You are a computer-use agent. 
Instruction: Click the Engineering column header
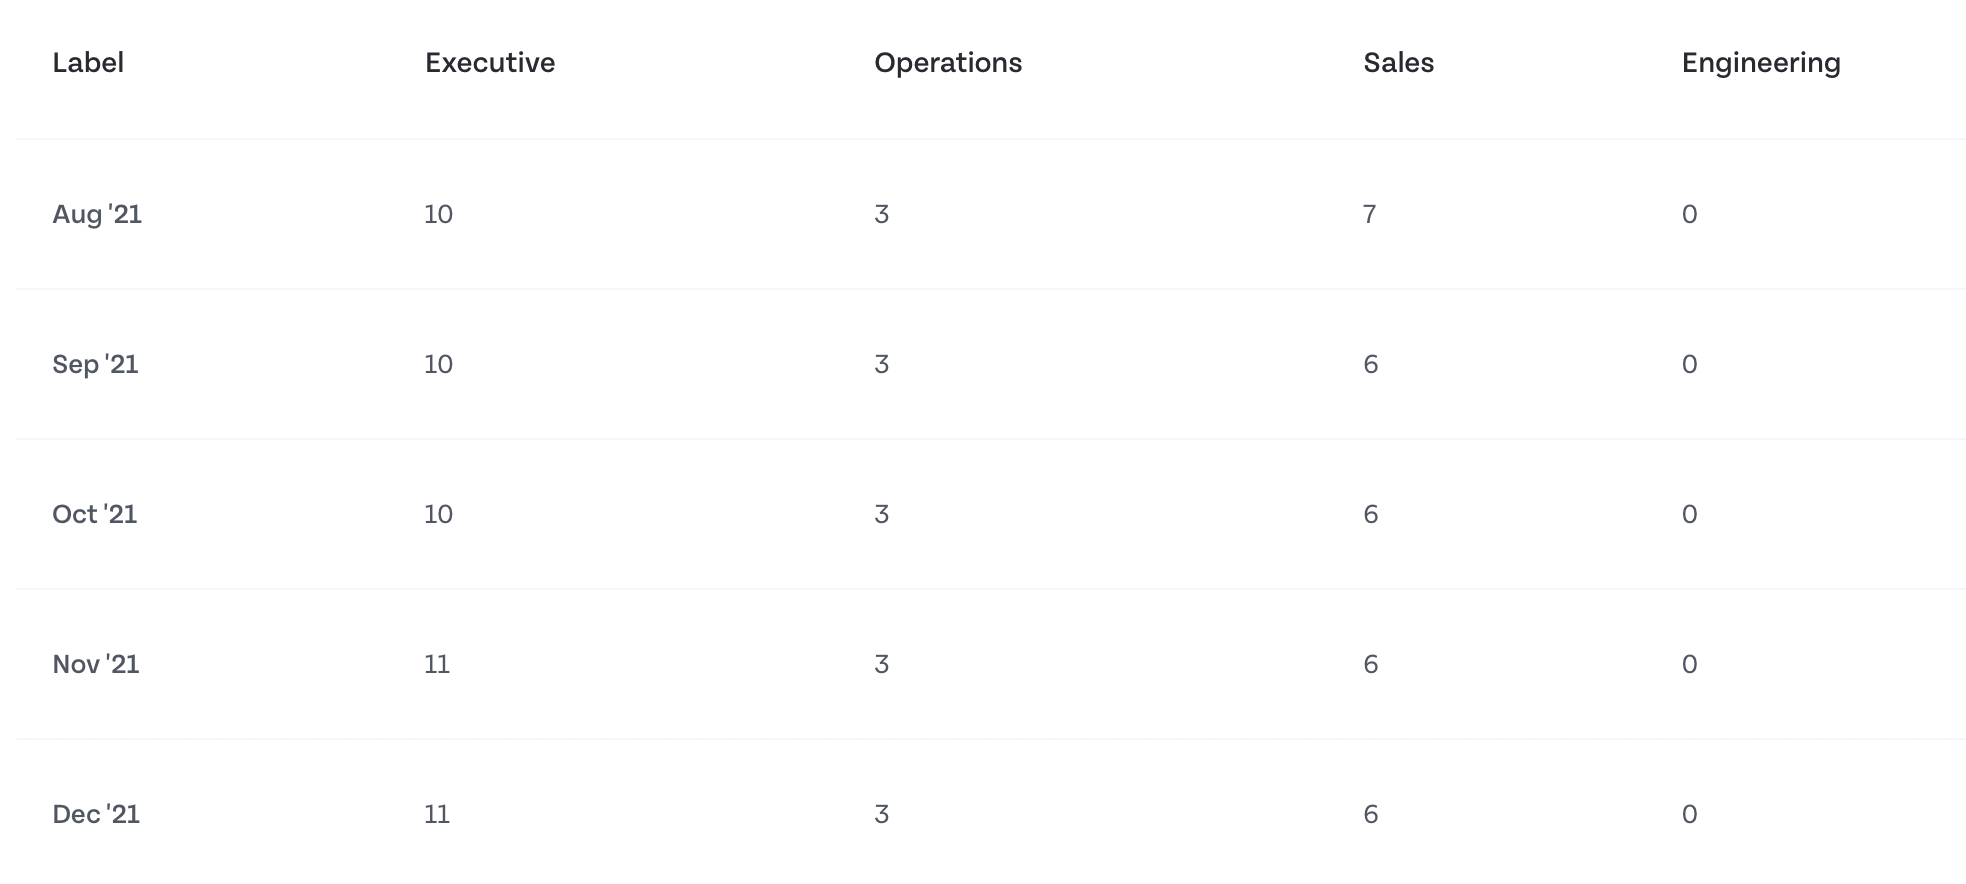pos(1761,63)
